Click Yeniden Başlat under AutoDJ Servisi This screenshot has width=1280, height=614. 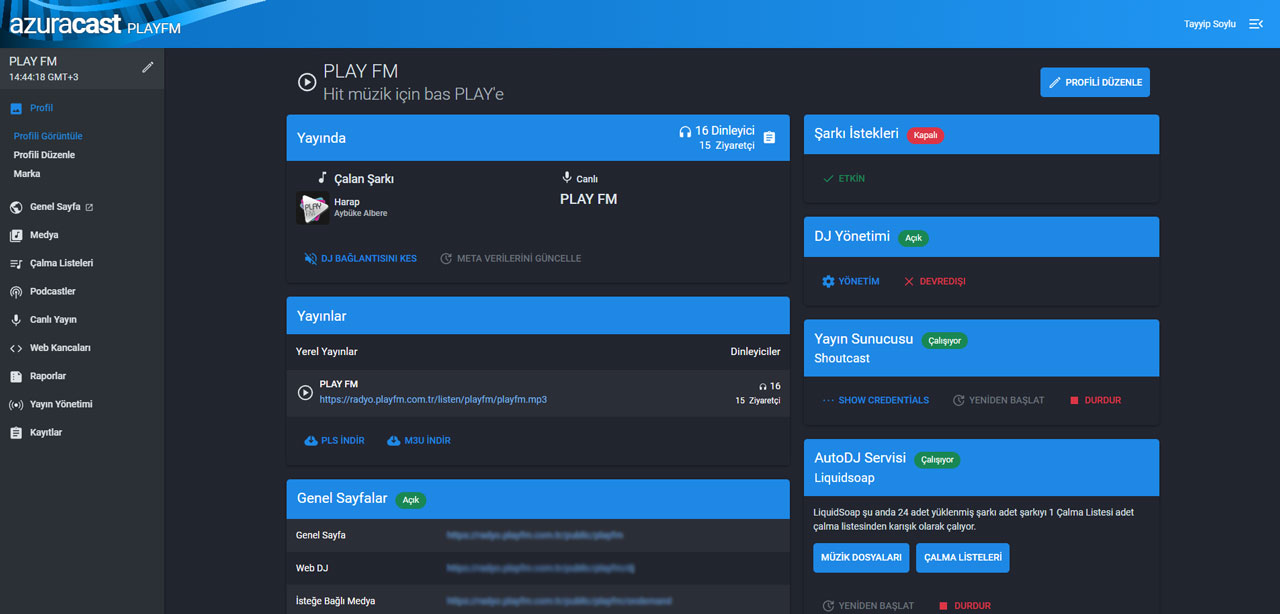(868, 606)
